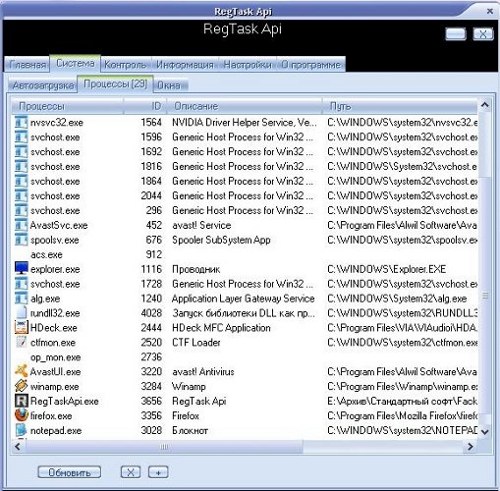The height and width of the screenshot is (491, 500).
Task: Click the vertical scrollbar down arrow
Action: (x=485, y=432)
